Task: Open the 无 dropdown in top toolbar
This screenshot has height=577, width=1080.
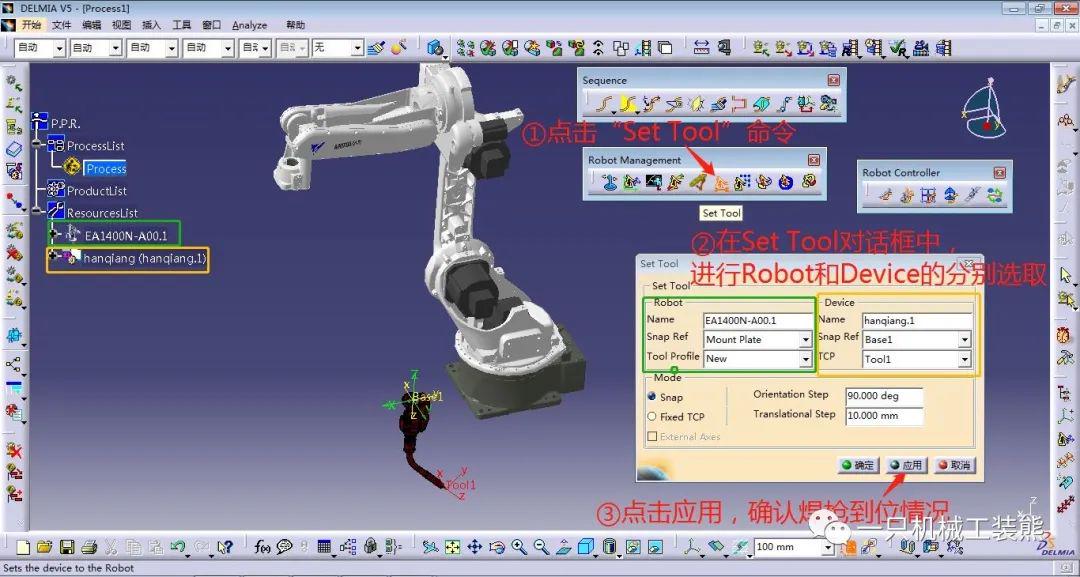Action: pyautogui.click(x=357, y=48)
